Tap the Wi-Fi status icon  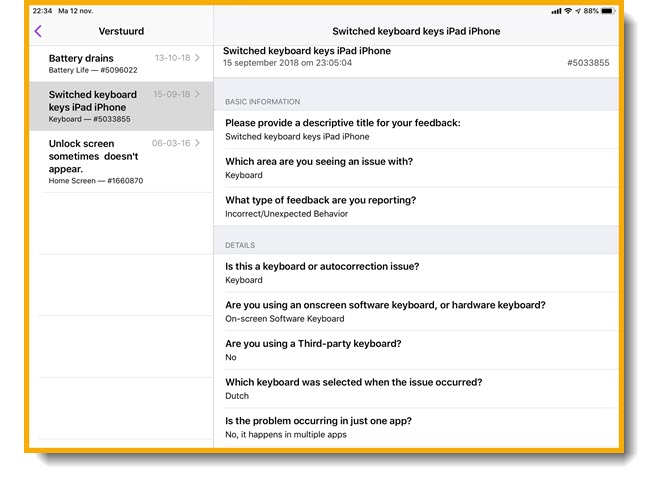point(568,11)
